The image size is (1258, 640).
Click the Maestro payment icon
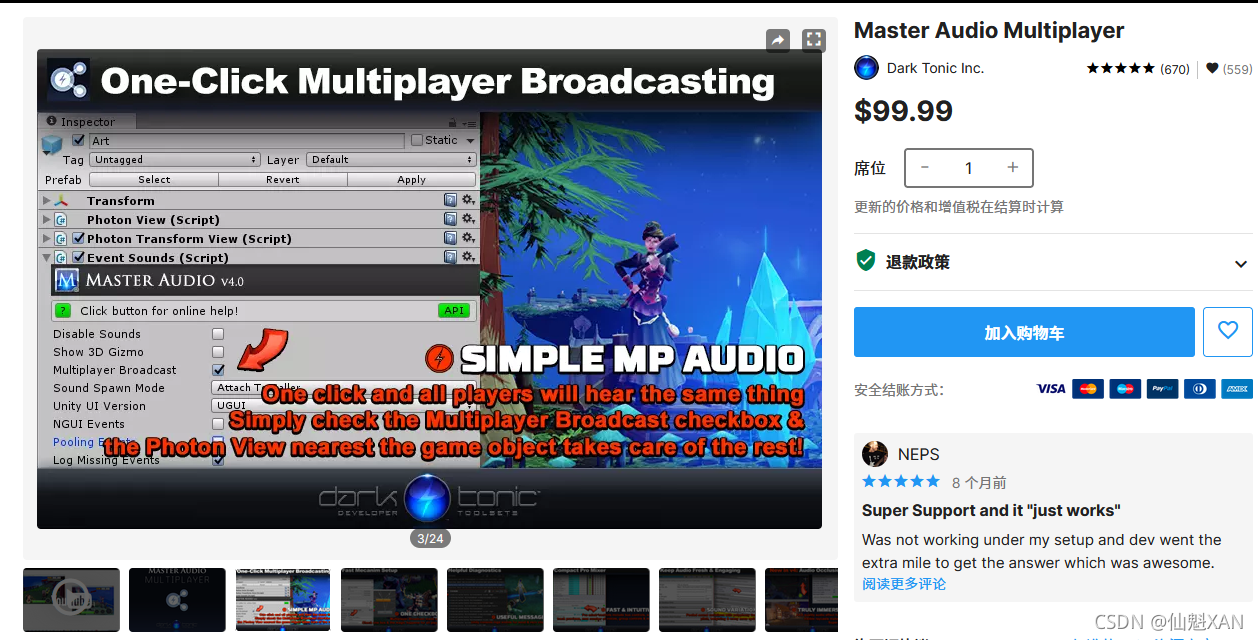point(1125,389)
